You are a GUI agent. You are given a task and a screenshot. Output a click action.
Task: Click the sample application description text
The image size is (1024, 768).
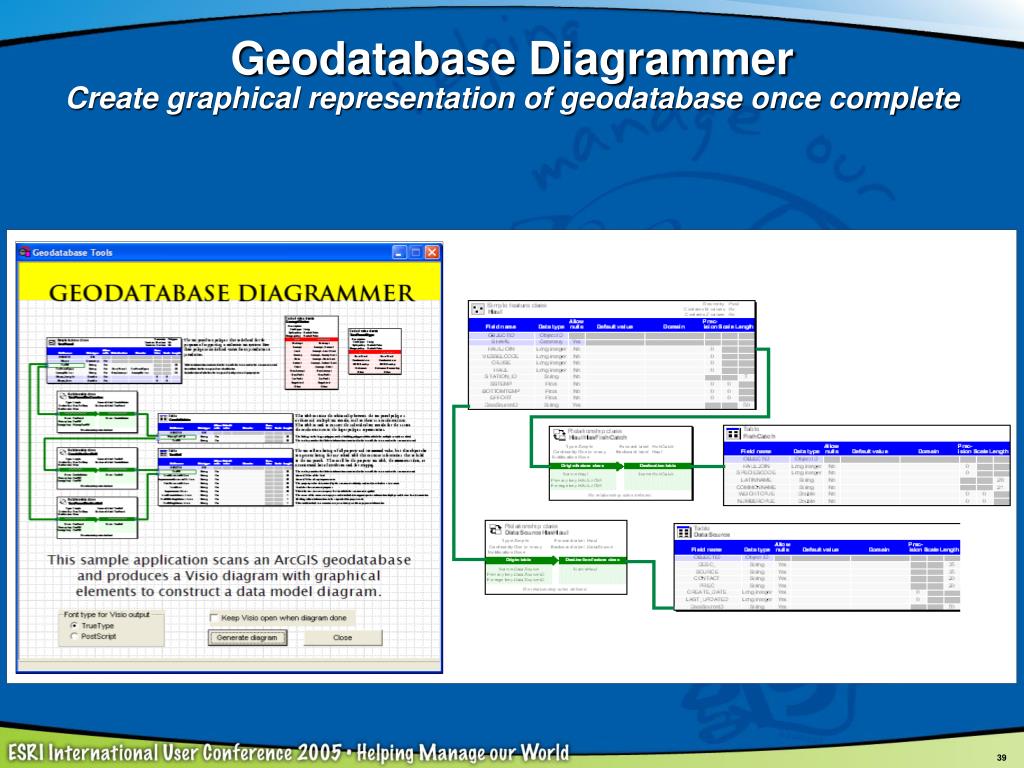[x=229, y=576]
